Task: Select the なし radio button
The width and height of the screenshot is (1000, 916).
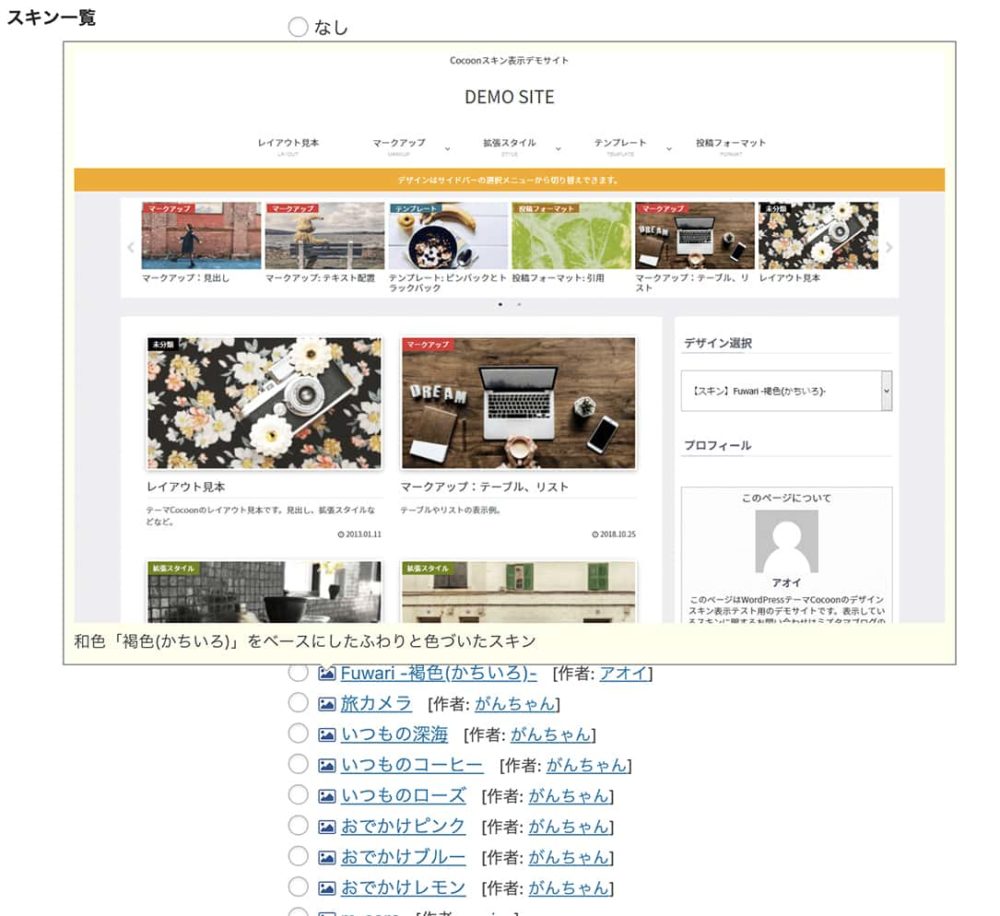Action: click(x=298, y=27)
